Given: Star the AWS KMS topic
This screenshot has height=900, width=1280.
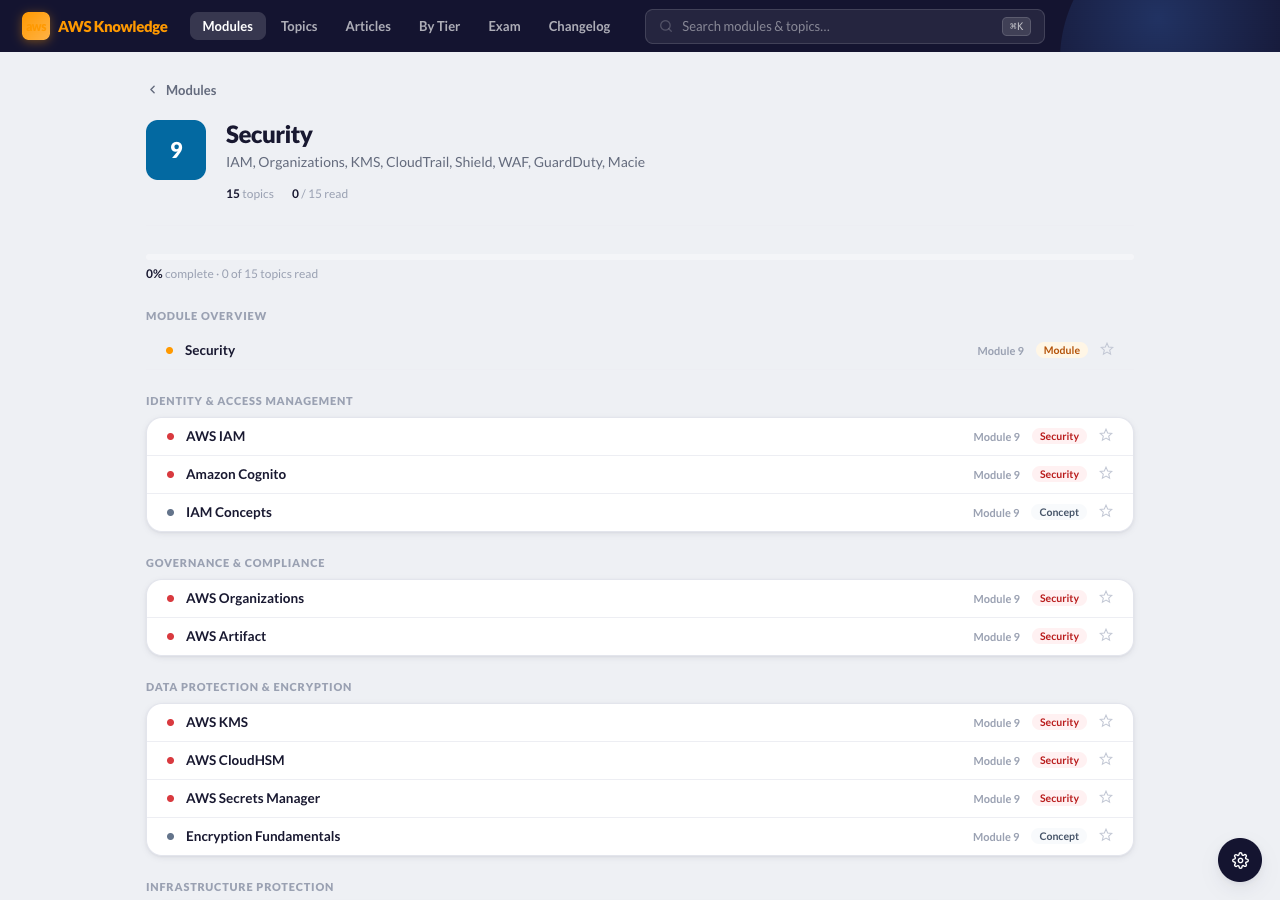Looking at the screenshot, I should [1106, 722].
